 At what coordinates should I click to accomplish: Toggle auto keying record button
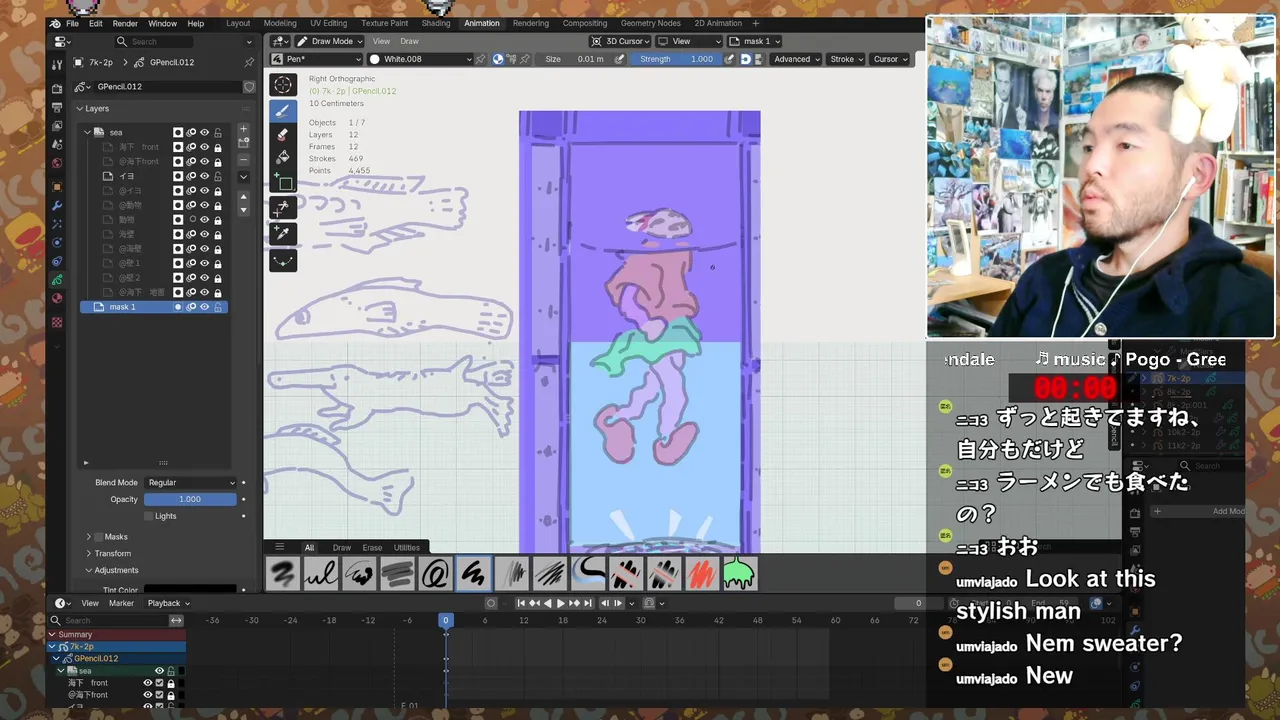[491, 603]
